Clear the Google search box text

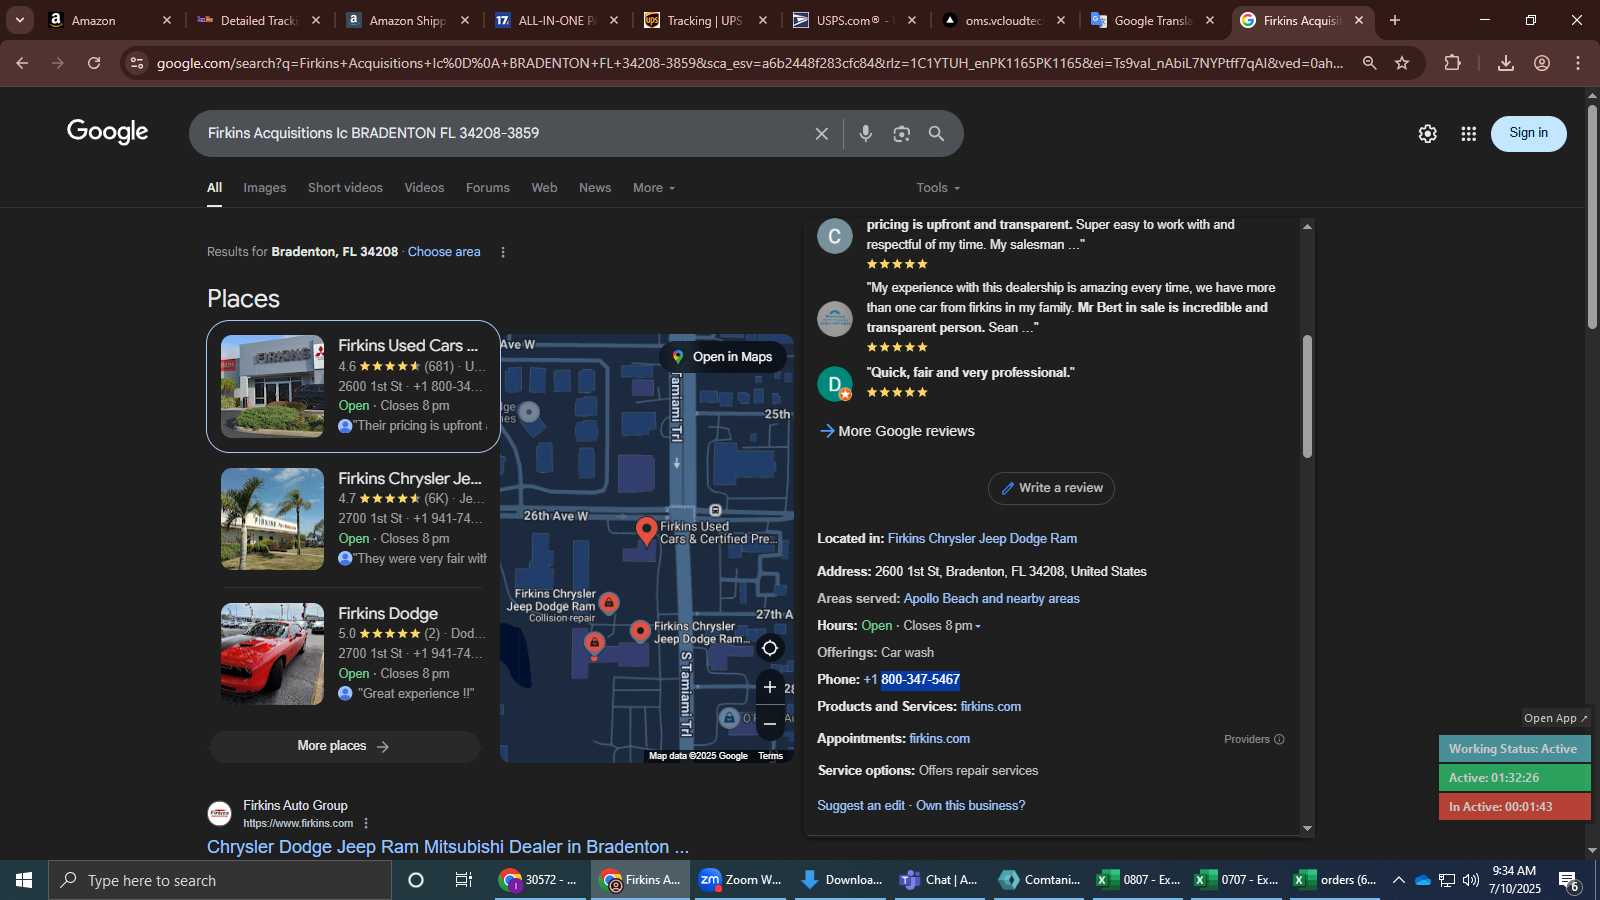coord(822,134)
